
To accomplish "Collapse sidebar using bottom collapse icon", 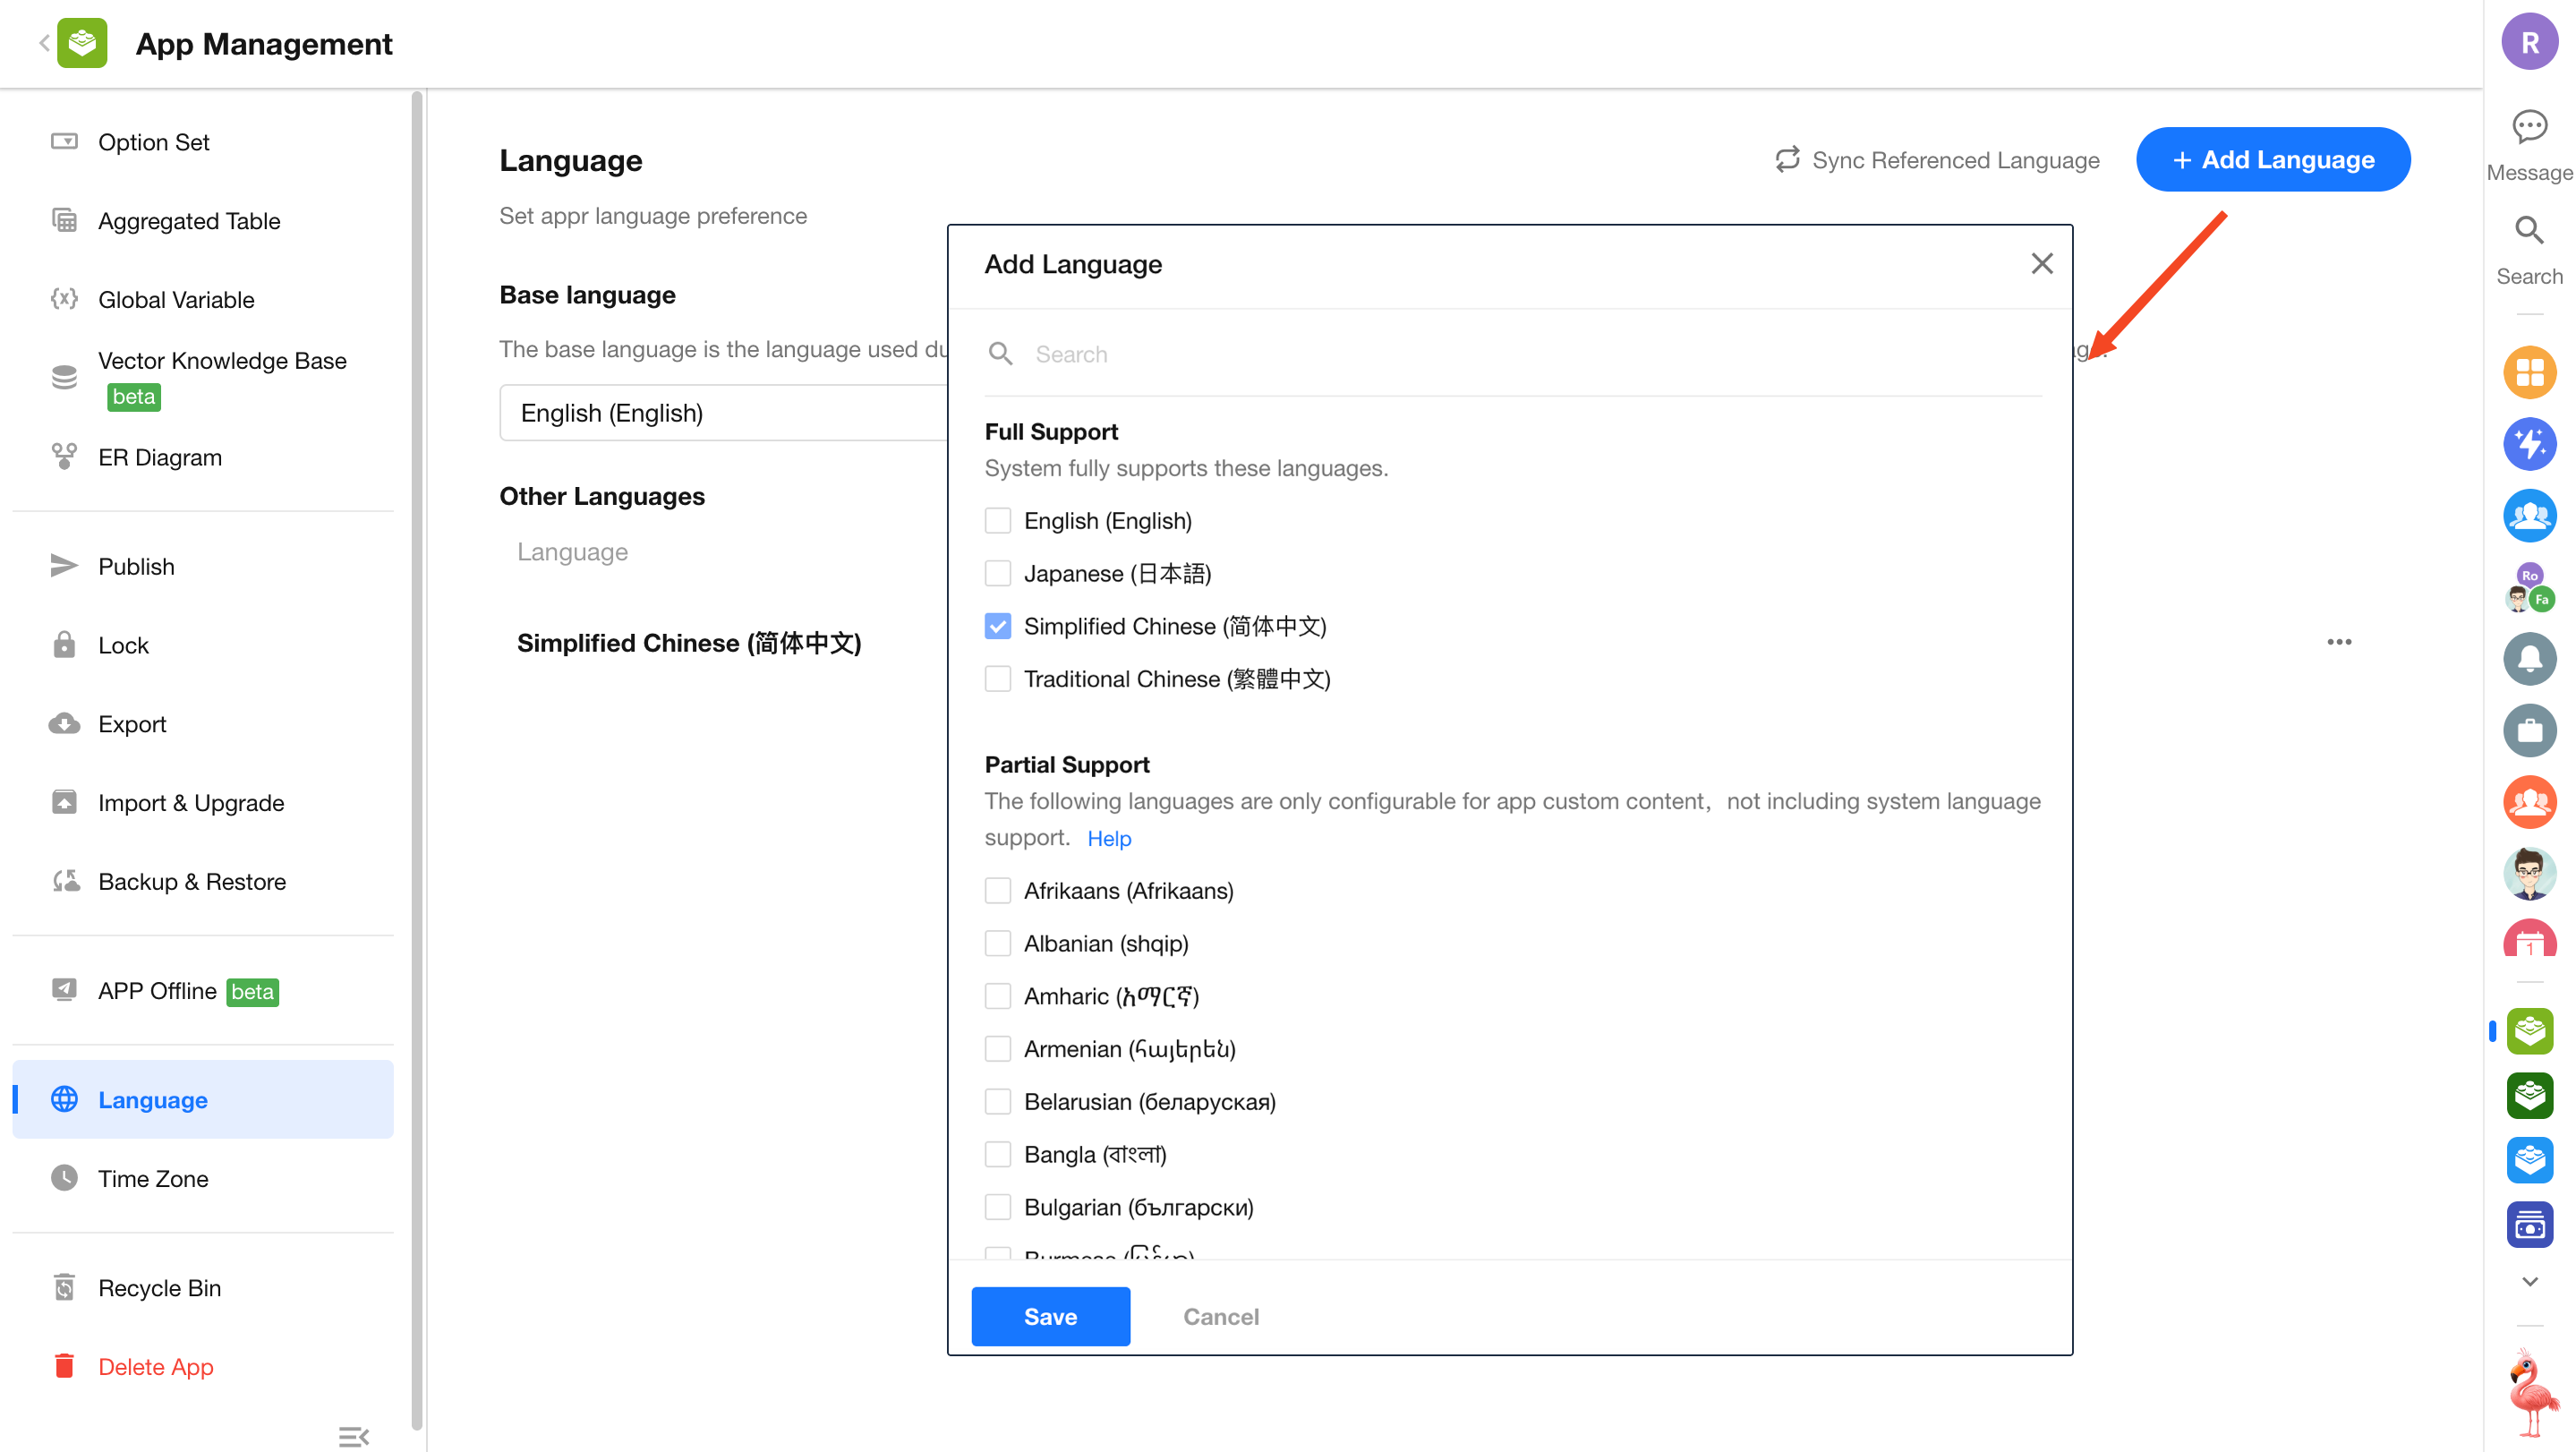I will [353, 1436].
